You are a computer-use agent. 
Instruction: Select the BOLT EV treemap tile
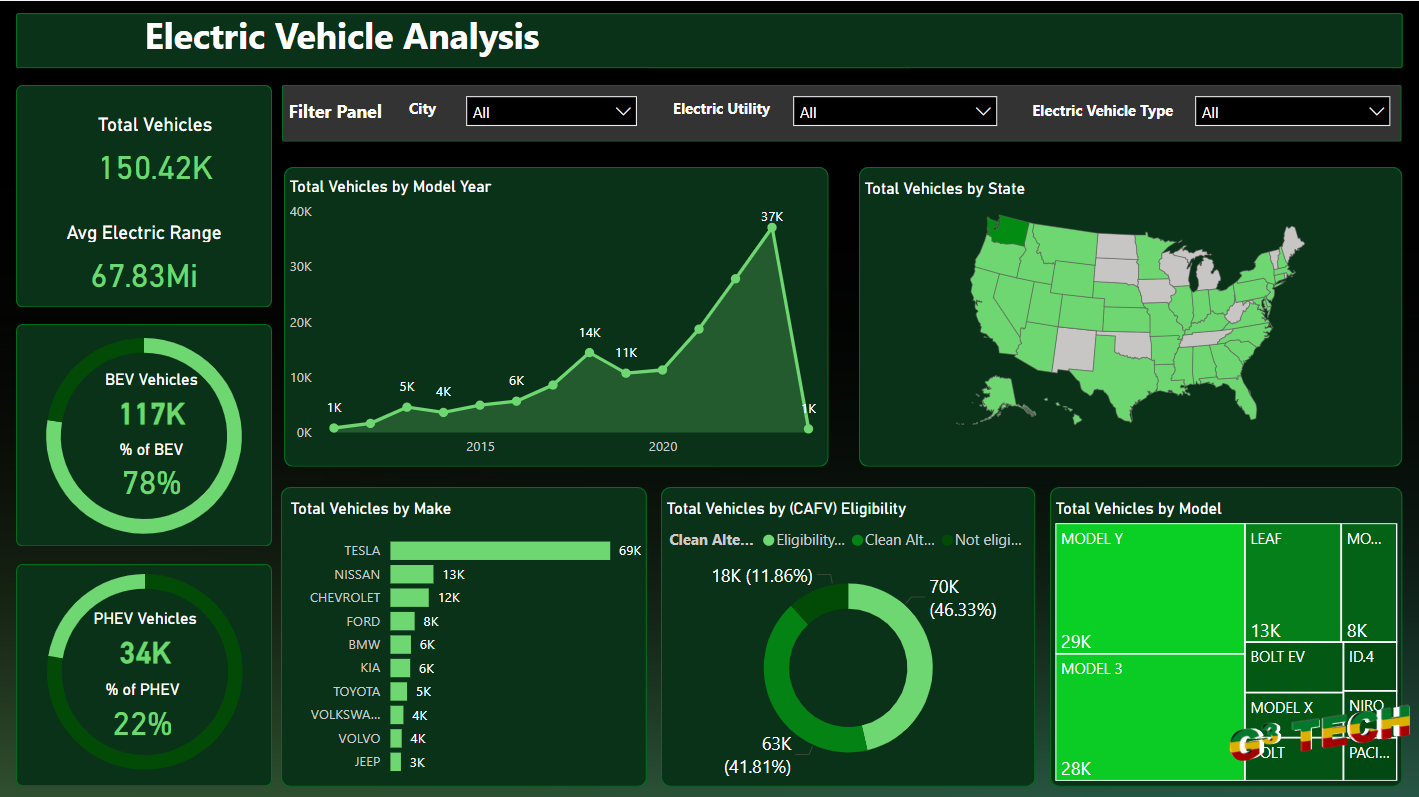pyautogui.click(x=1293, y=667)
